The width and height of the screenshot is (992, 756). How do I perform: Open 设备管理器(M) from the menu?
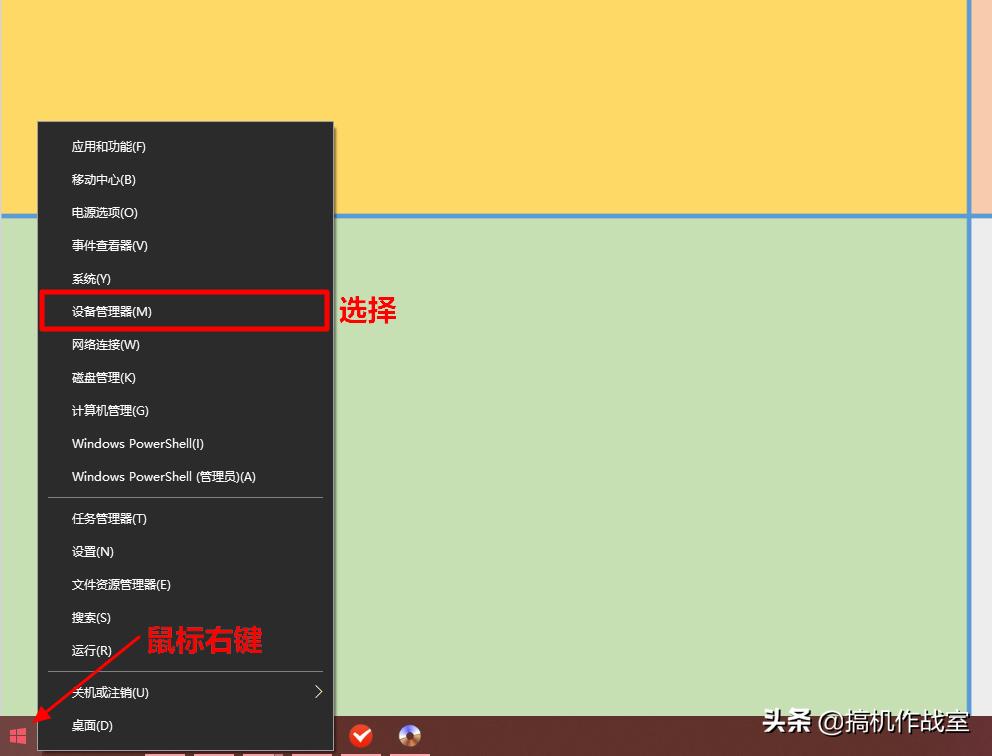[x=111, y=311]
